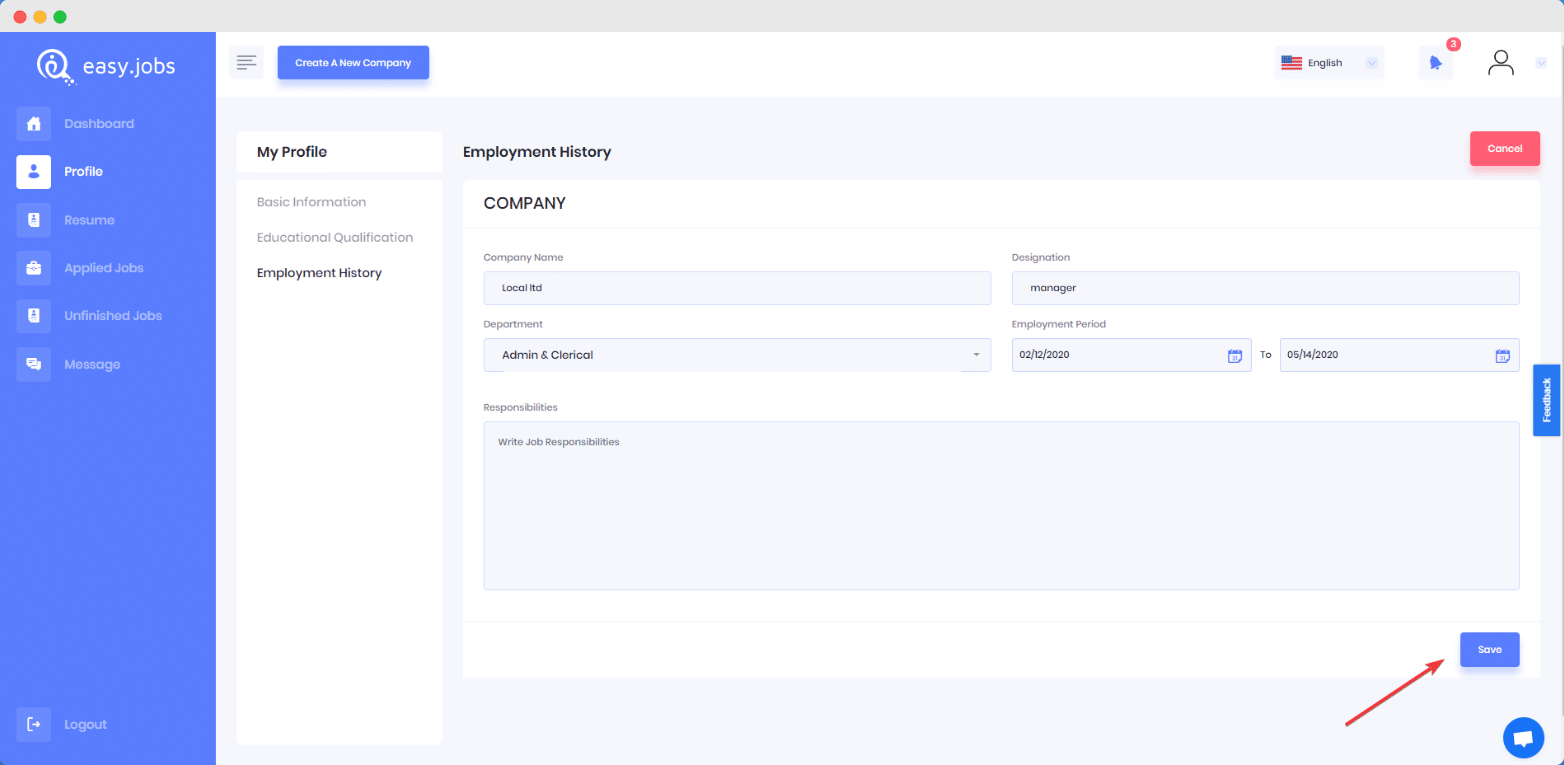
Task: Open the Educational Qualification tab
Action: point(335,238)
